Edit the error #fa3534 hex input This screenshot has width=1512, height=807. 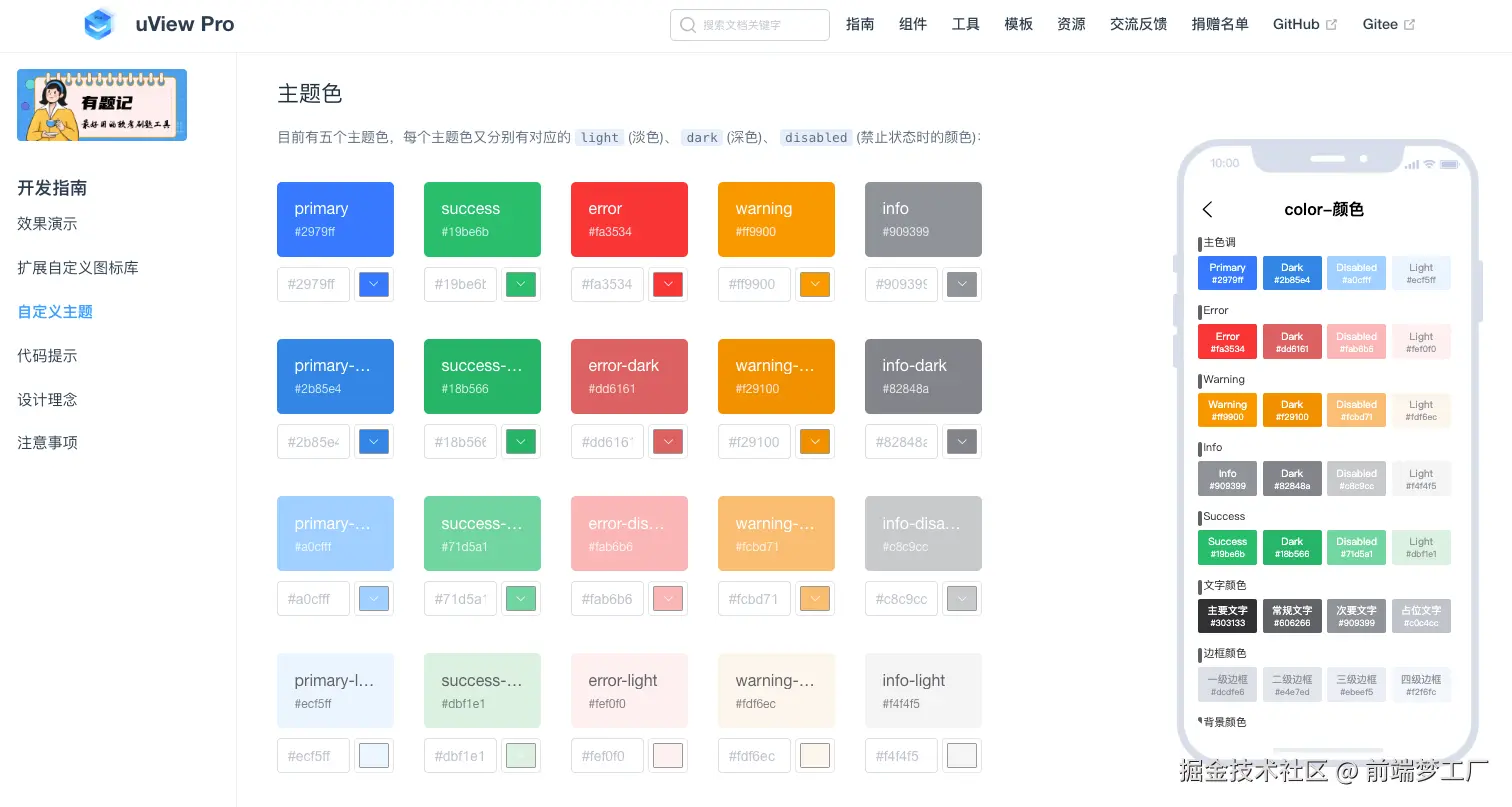coord(607,284)
